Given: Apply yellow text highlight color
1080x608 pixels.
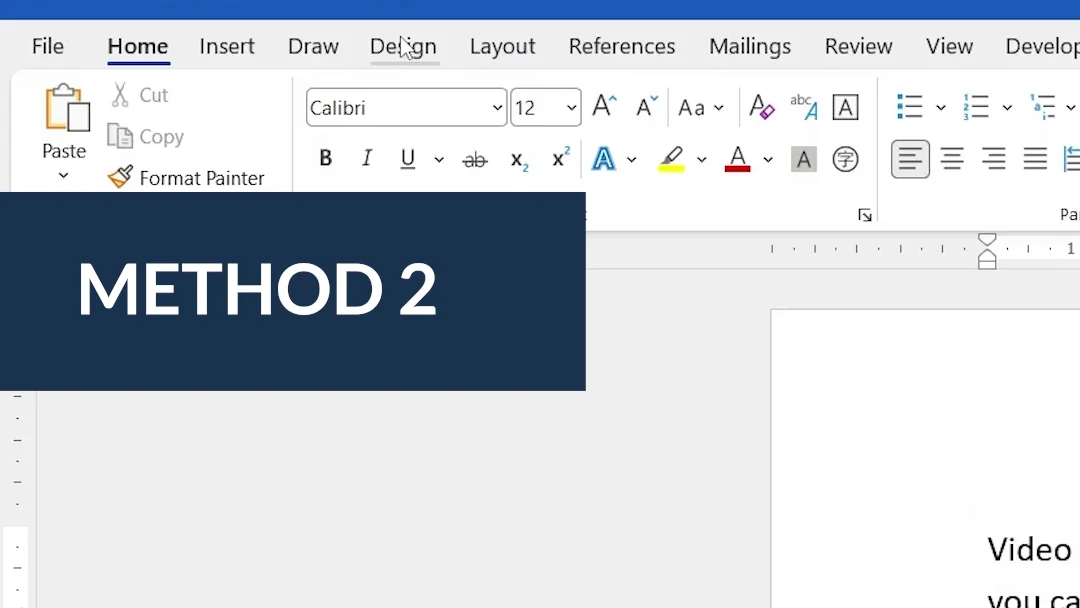Looking at the screenshot, I should point(672,159).
